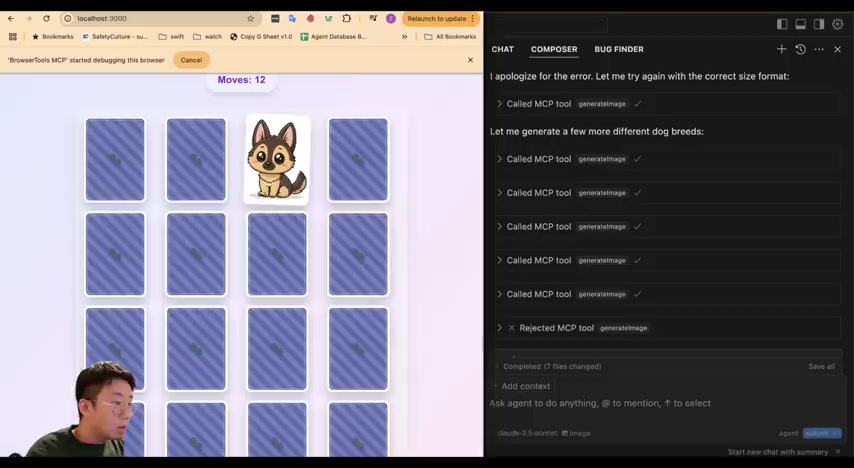854x468 pixels.
Task: Reload the localhost page
Action: click(46, 19)
